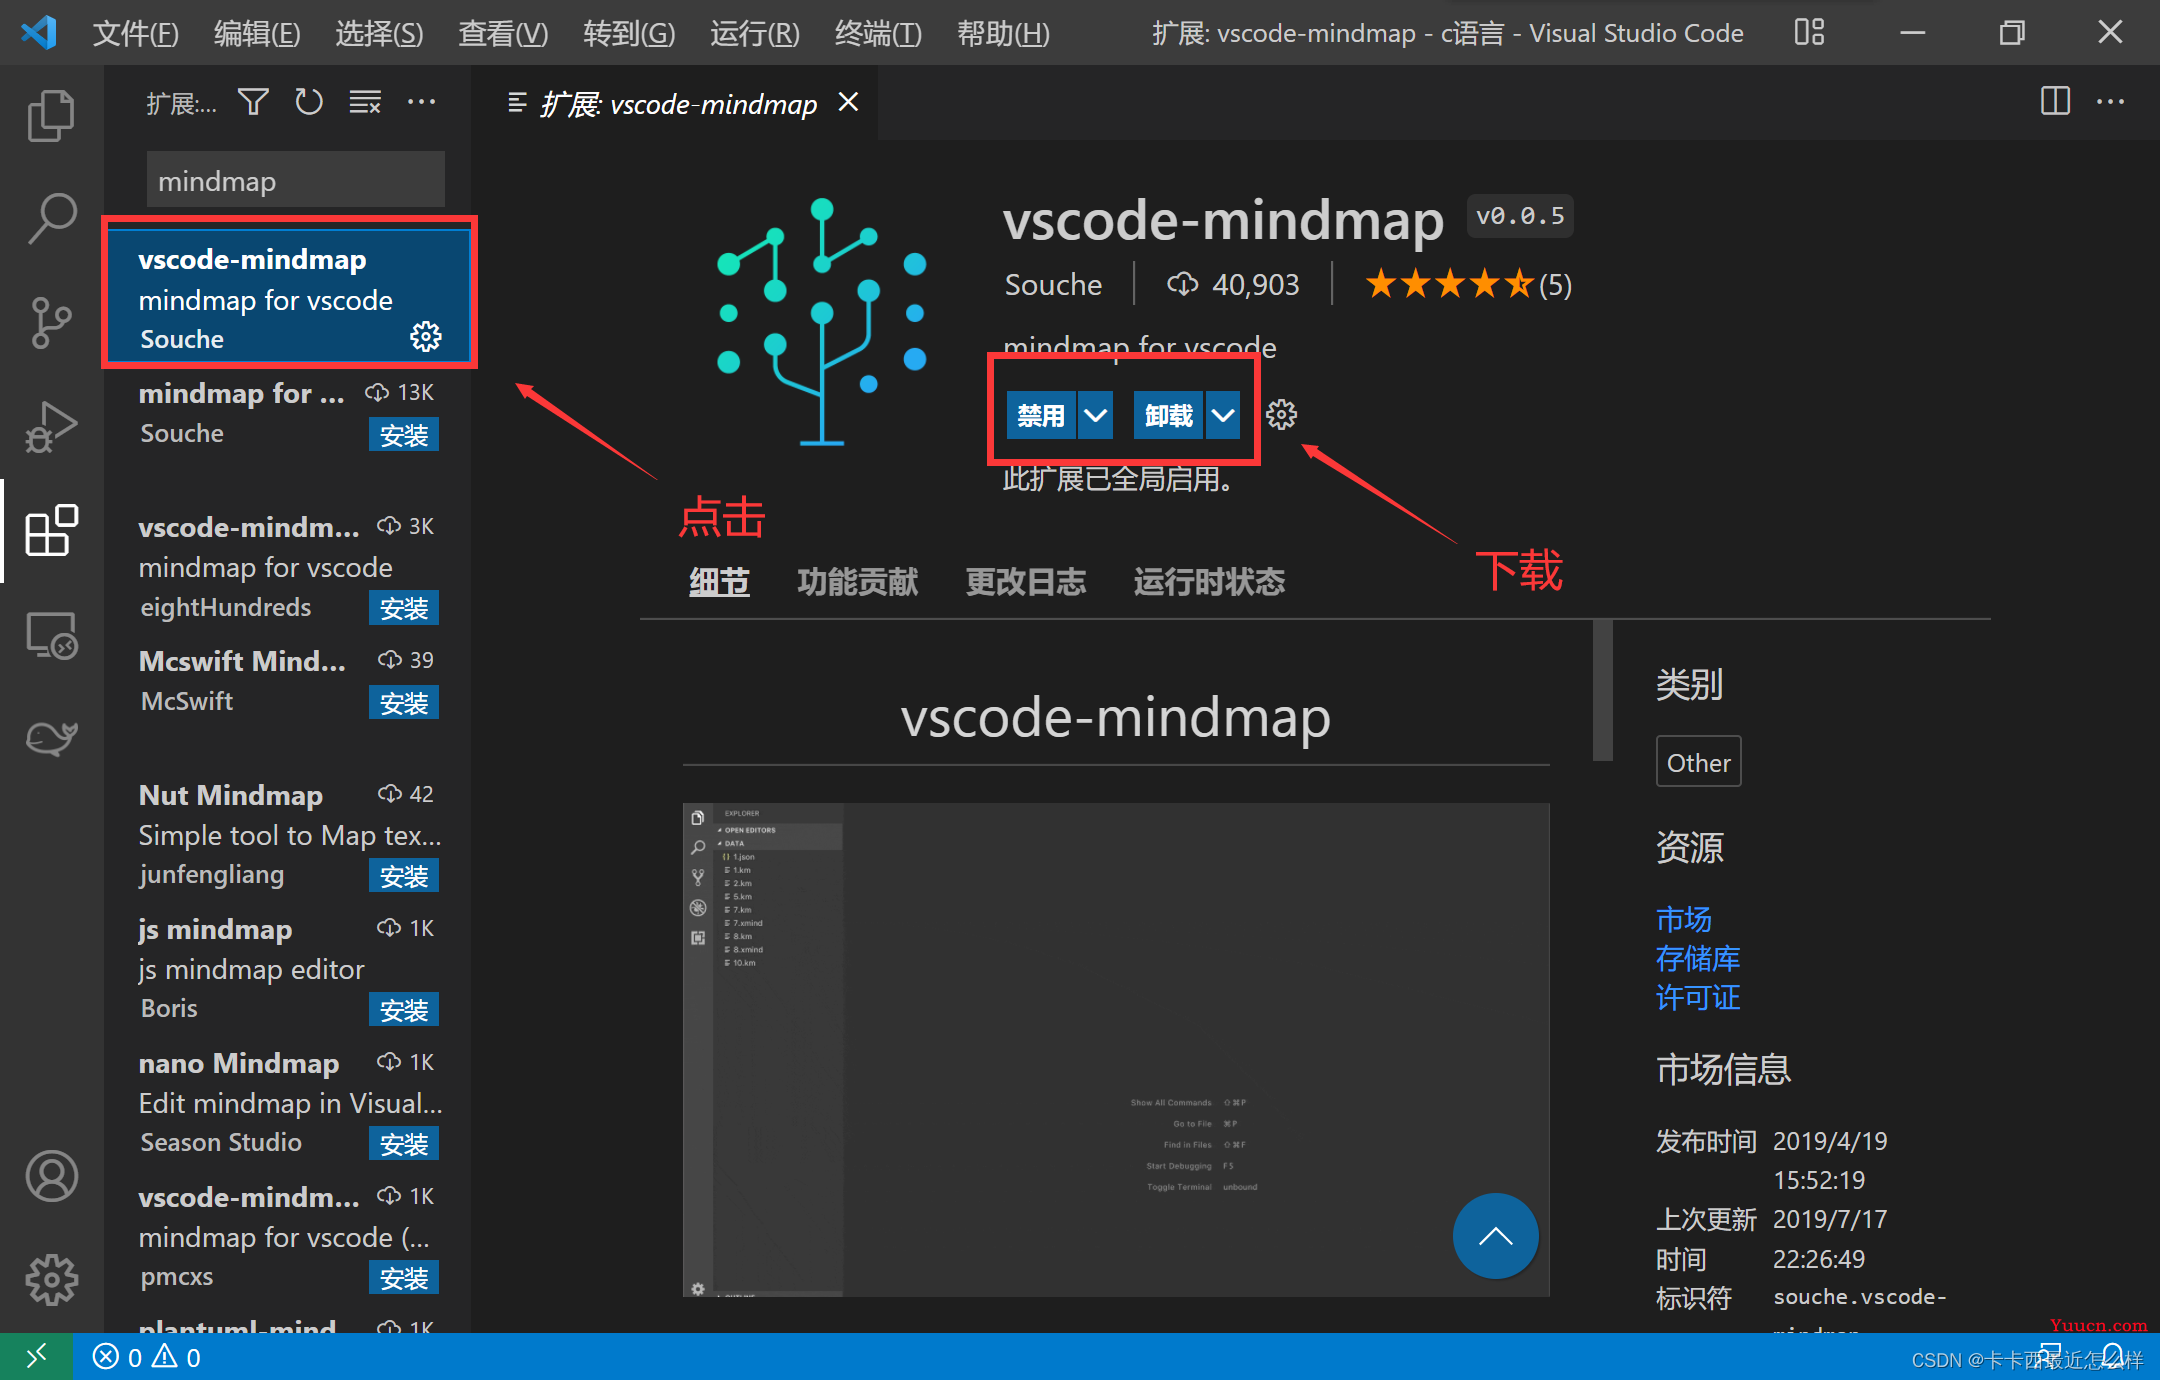This screenshot has height=1380, width=2160.
Task: Switch to 功能贡献 tab
Action: click(857, 581)
